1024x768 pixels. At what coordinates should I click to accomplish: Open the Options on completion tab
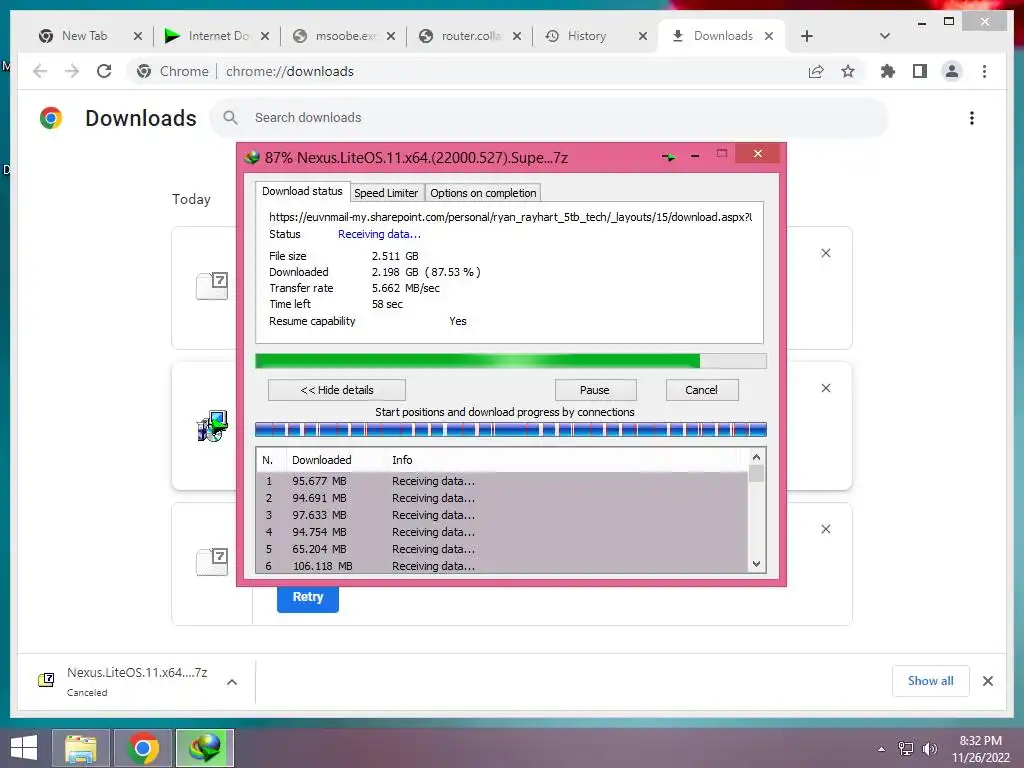[483, 193]
